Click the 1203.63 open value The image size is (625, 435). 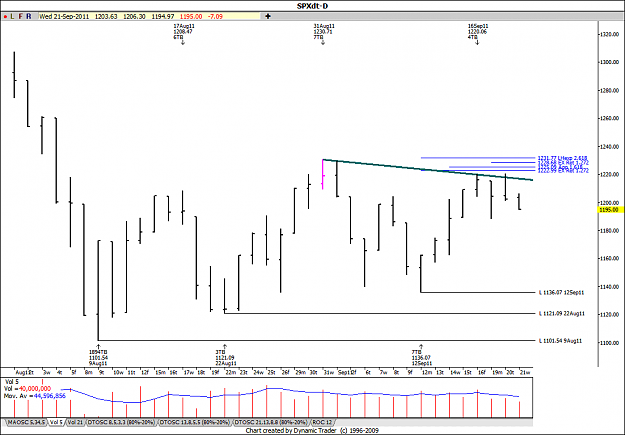point(106,17)
